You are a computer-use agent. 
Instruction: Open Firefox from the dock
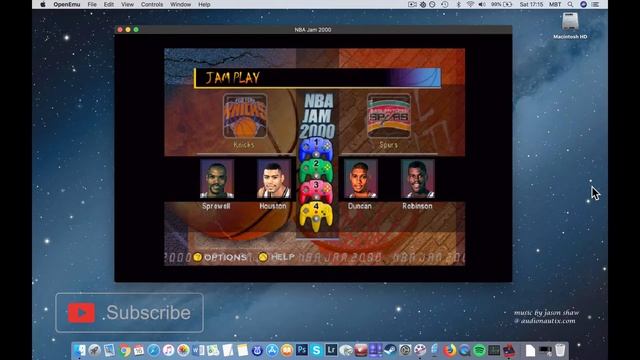click(449, 350)
